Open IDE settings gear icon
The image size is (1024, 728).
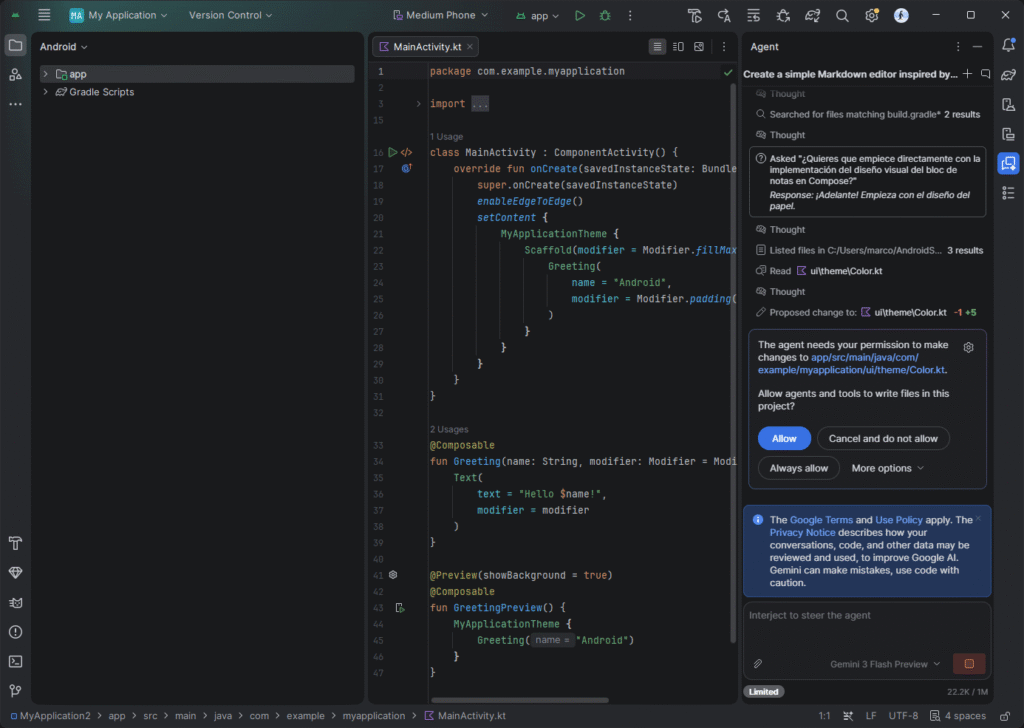[871, 16]
